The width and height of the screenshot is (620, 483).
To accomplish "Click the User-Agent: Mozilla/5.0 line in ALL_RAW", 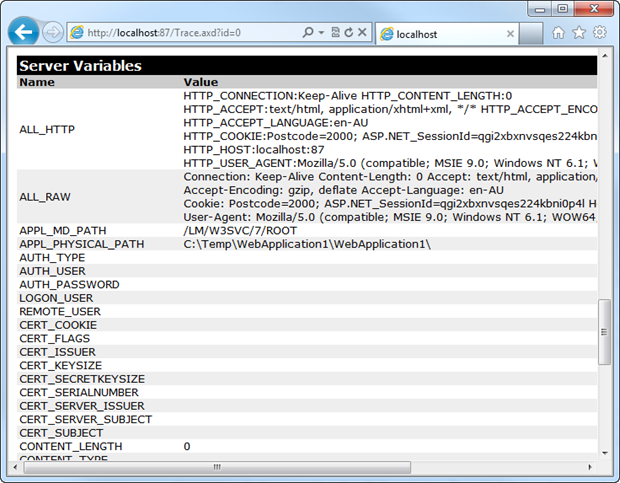I will 390,217.
